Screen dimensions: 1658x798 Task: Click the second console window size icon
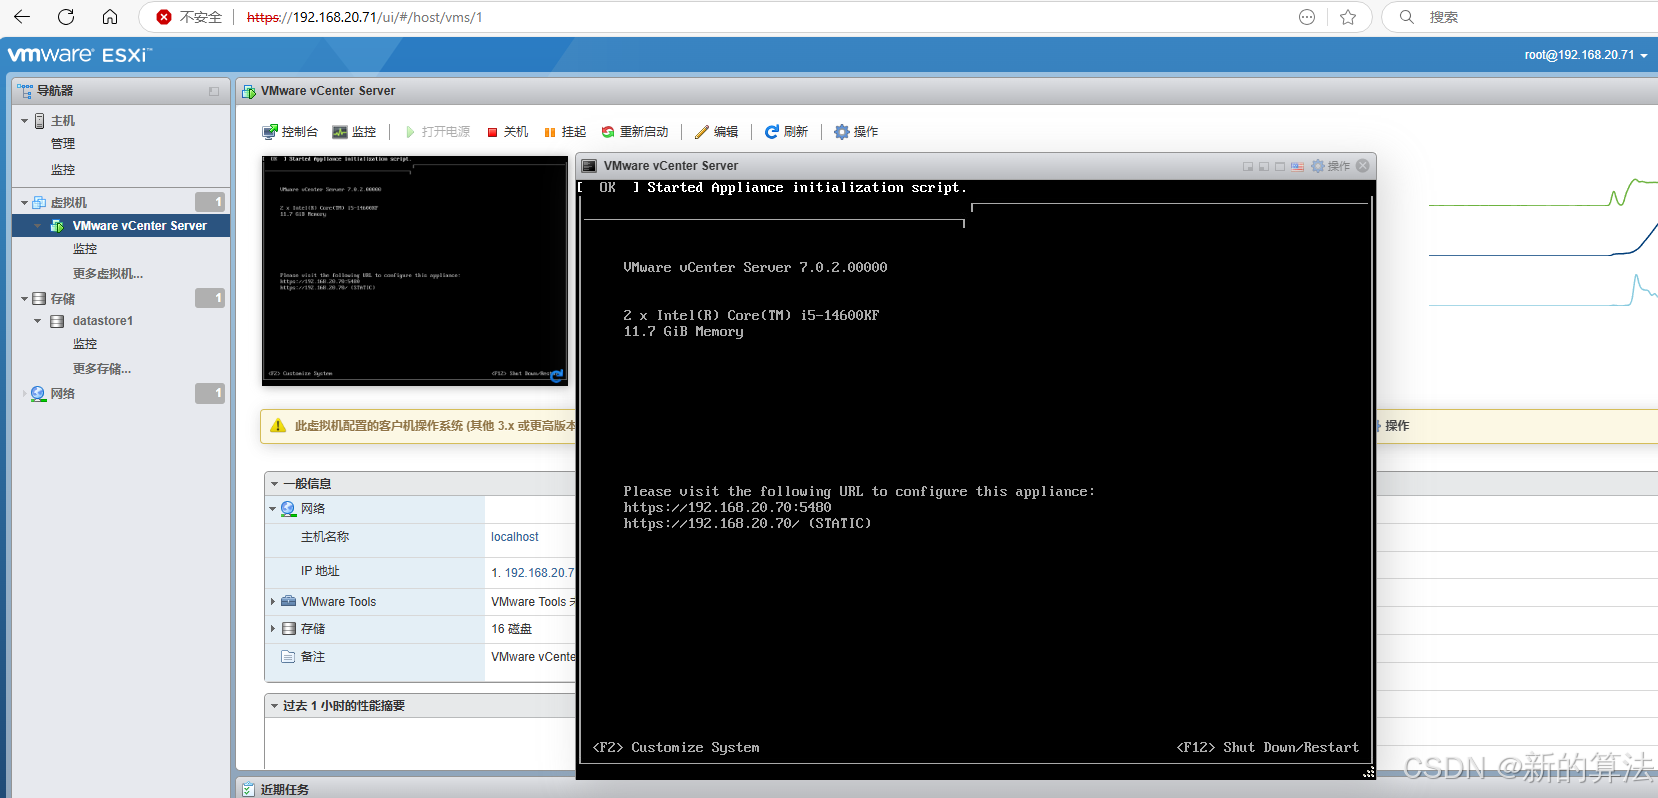click(1264, 166)
